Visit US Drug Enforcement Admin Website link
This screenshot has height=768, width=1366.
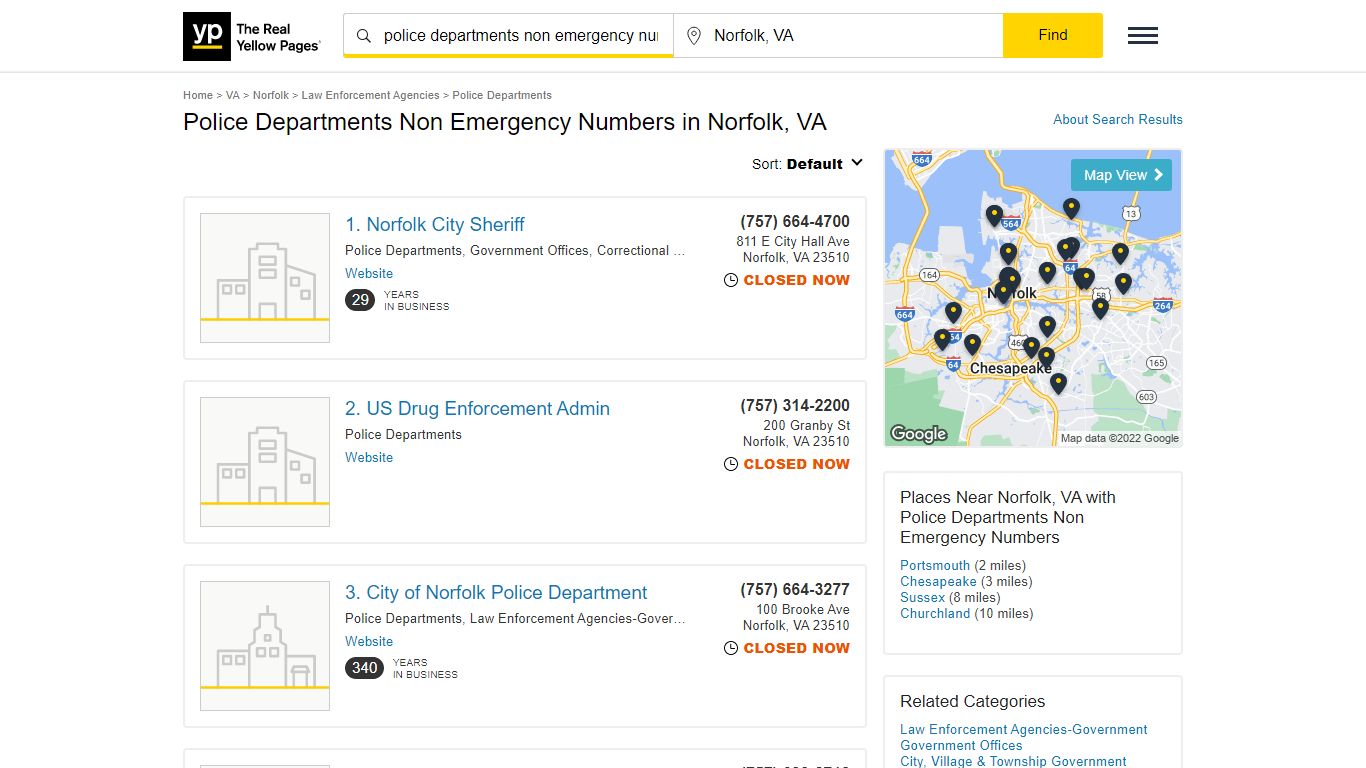[x=369, y=457]
